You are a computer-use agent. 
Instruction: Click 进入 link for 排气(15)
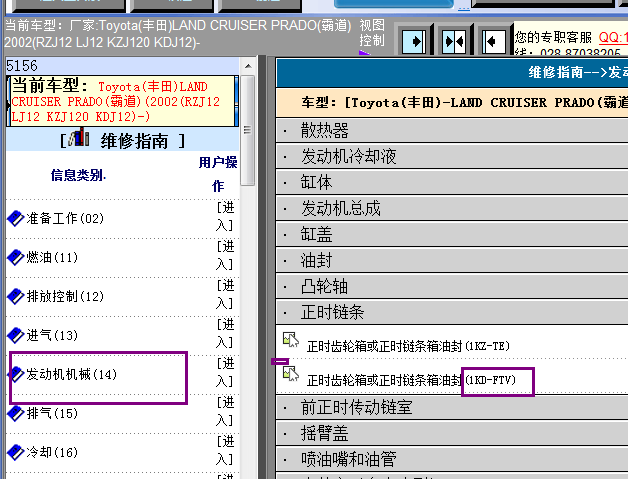coord(225,411)
